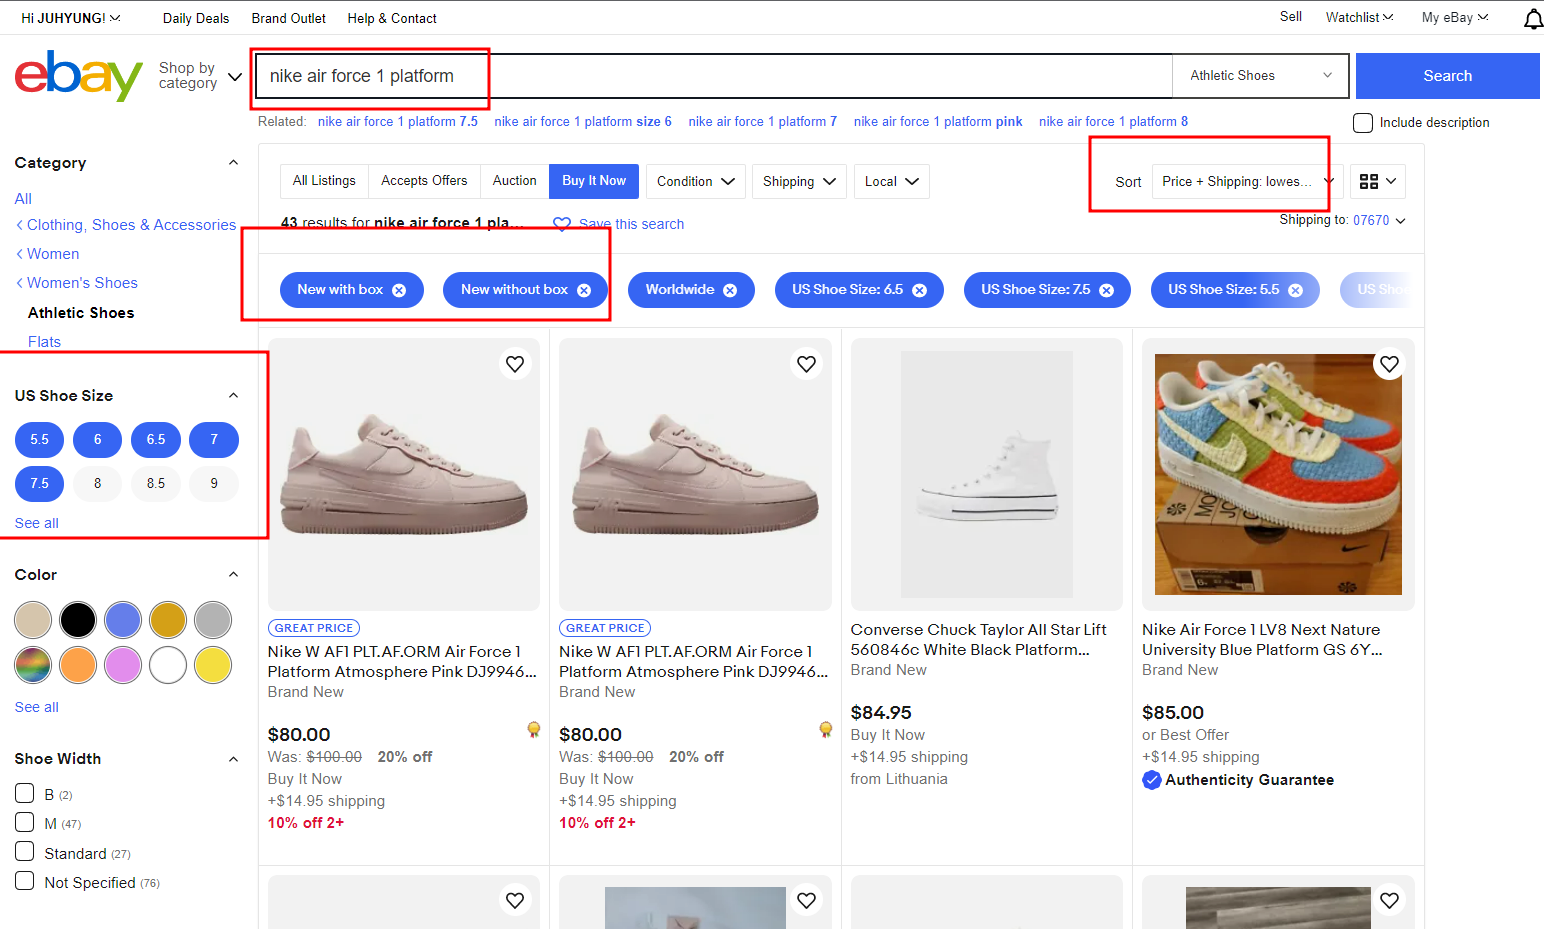This screenshot has width=1544, height=929.
Task: Remove the Worldwide filter chip
Action: tap(730, 290)
